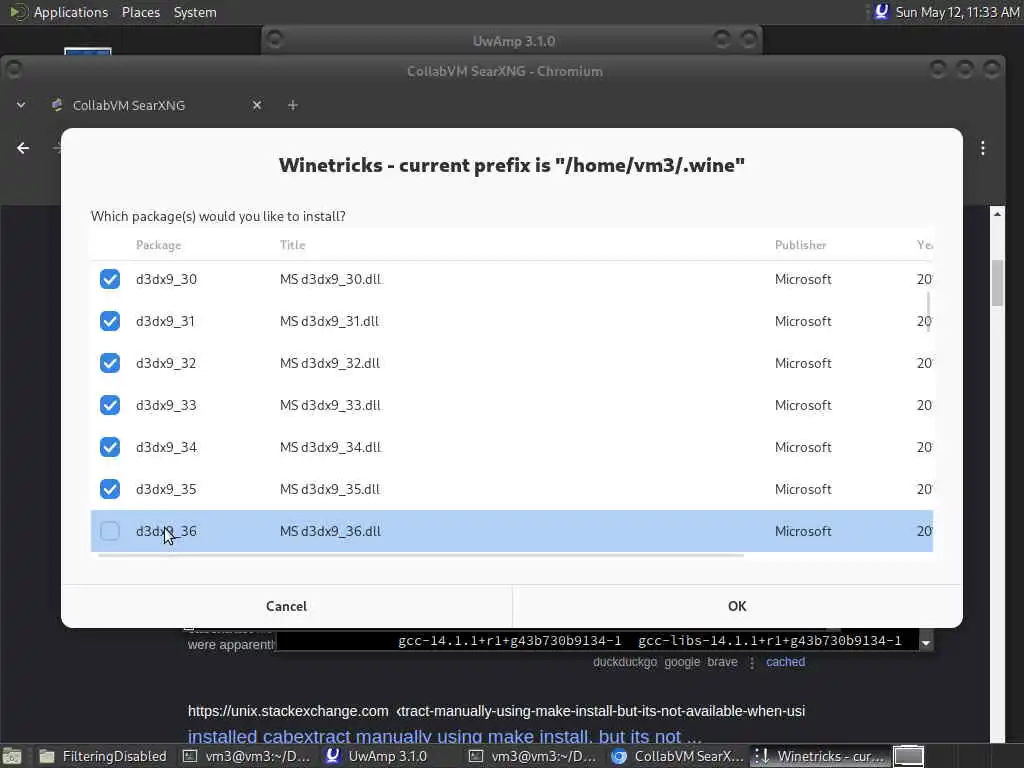Select the MS d3dx9_30.dll title cell
The width and height of the screenshot is (1024, 768).
(x=330, y=279)
